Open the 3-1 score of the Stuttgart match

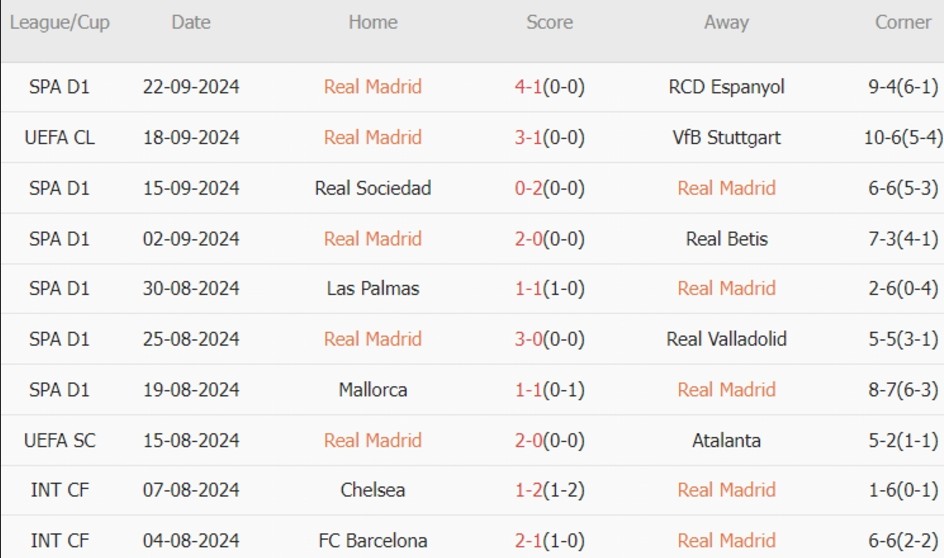(x=528, y=137)
